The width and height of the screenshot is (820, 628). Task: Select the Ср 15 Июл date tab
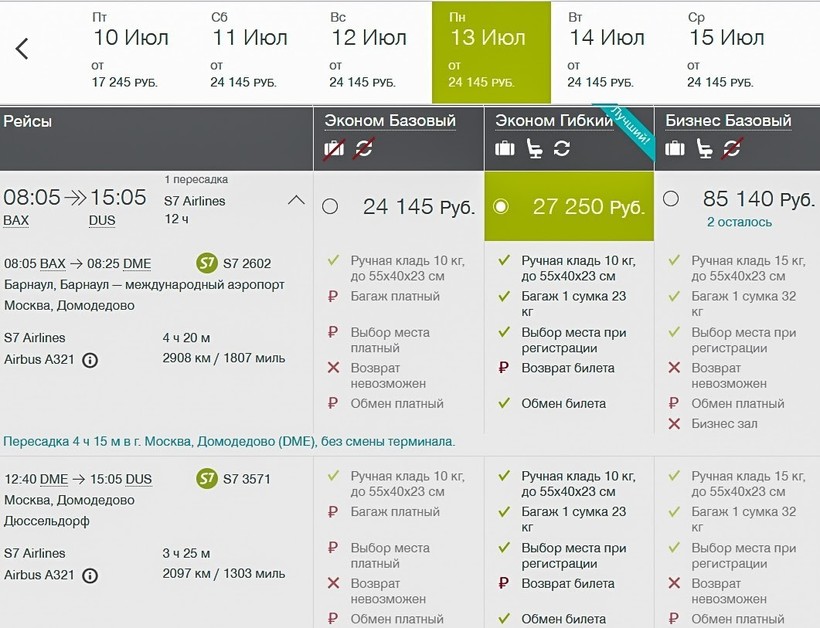727,52
